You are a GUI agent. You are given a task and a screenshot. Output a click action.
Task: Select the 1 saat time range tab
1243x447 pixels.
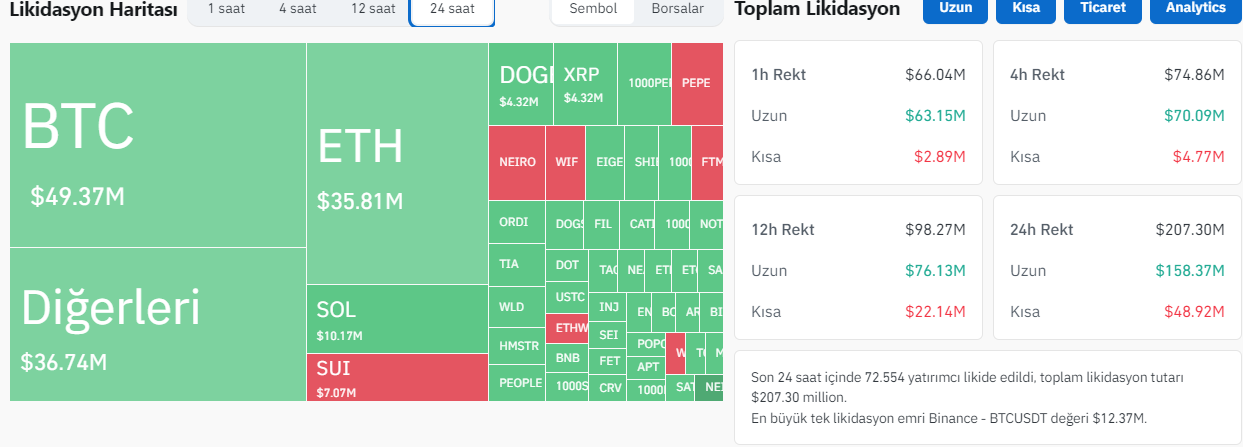[x=225, y=9]
